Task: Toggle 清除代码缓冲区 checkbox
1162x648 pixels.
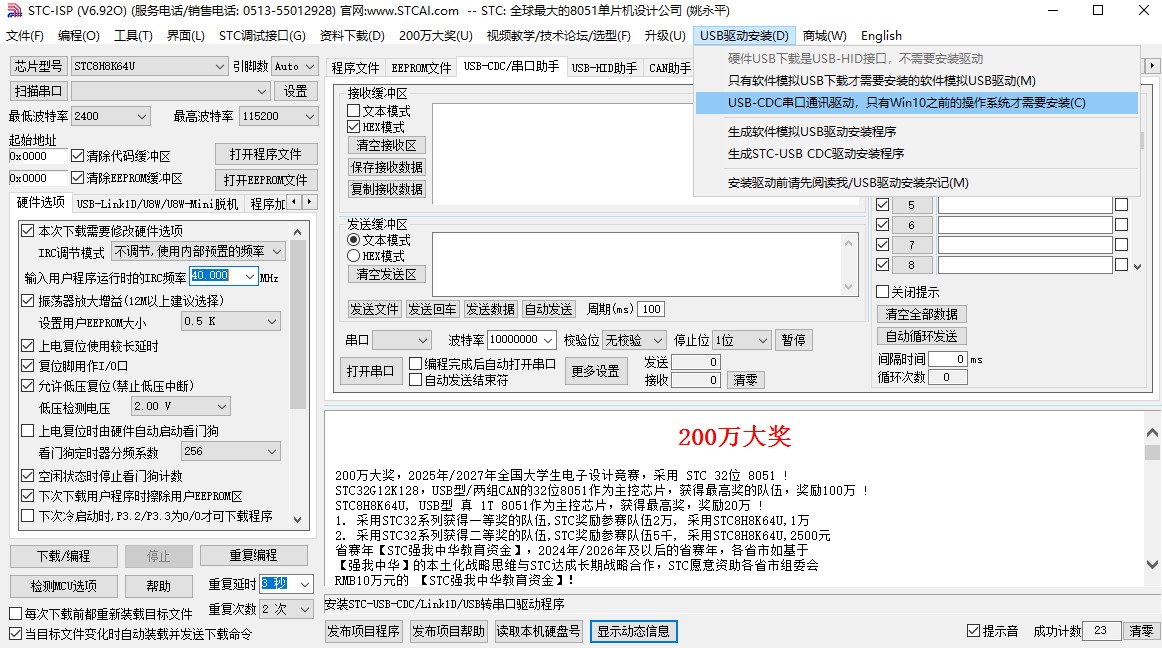Action: click(77, 156)
